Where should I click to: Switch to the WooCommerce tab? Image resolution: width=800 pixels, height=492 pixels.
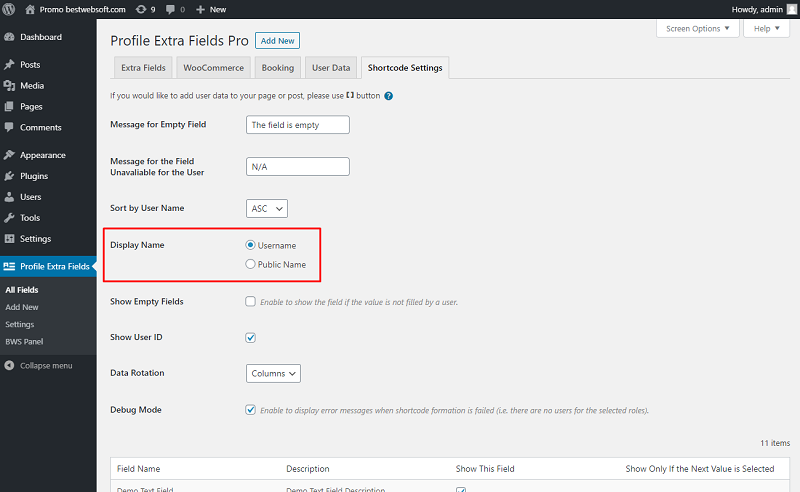coord(213,67)
